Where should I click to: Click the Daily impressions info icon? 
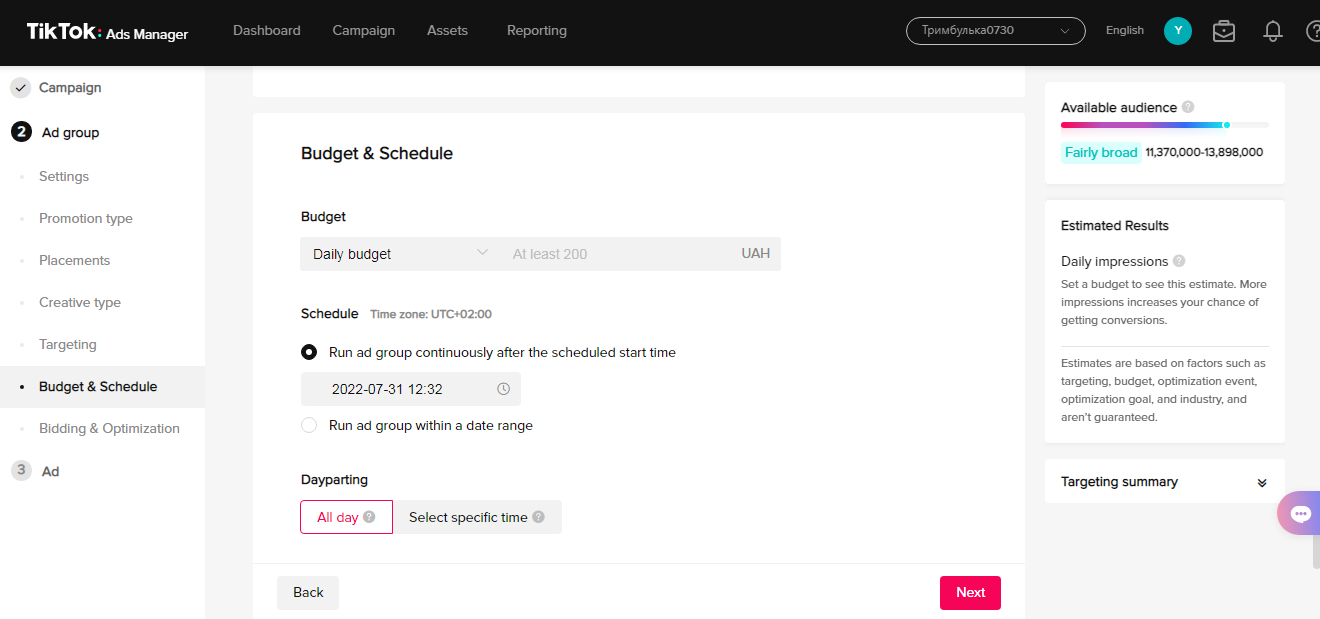(x=1179, y=261)
